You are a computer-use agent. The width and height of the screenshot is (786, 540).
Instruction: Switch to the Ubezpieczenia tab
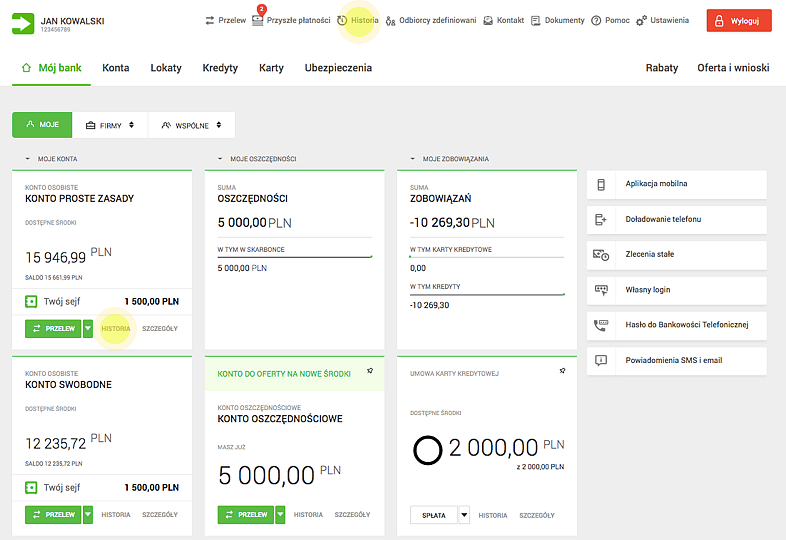(338, 68)
